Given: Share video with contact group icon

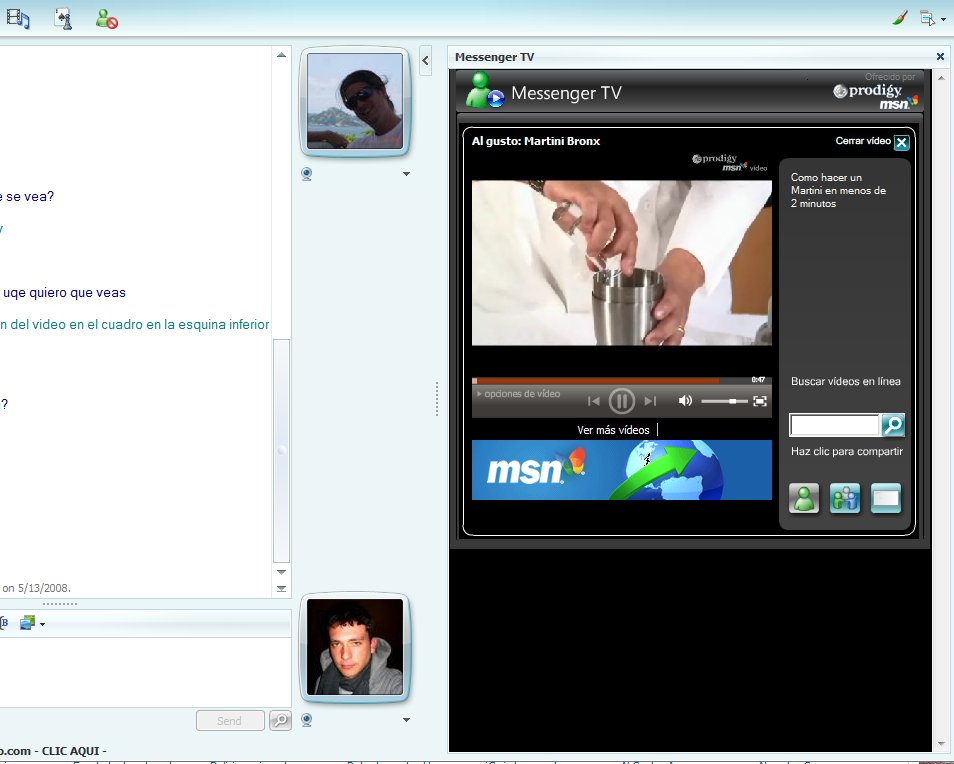Looking at the screenshot, I should [x=845, y=498].
